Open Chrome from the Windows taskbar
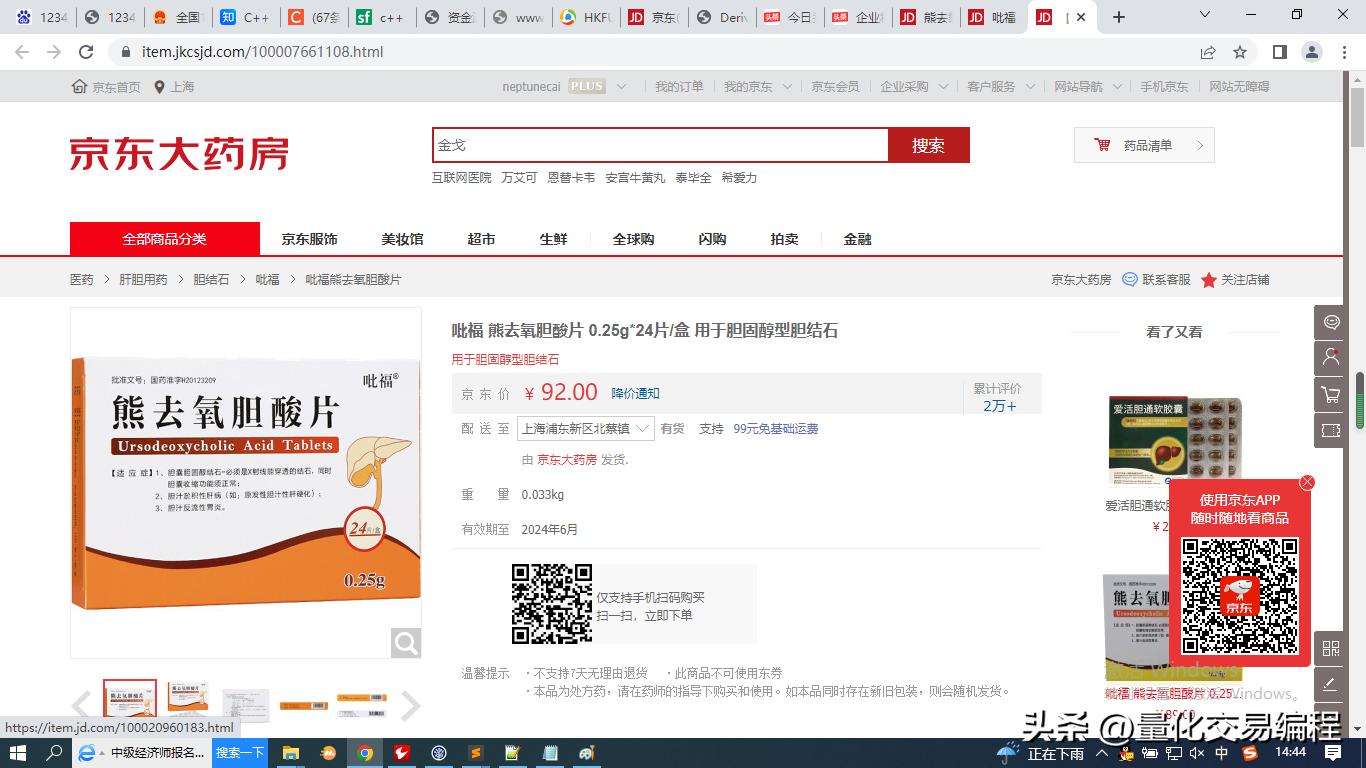Screen dimensions: 1366x768 pos(365,753)
